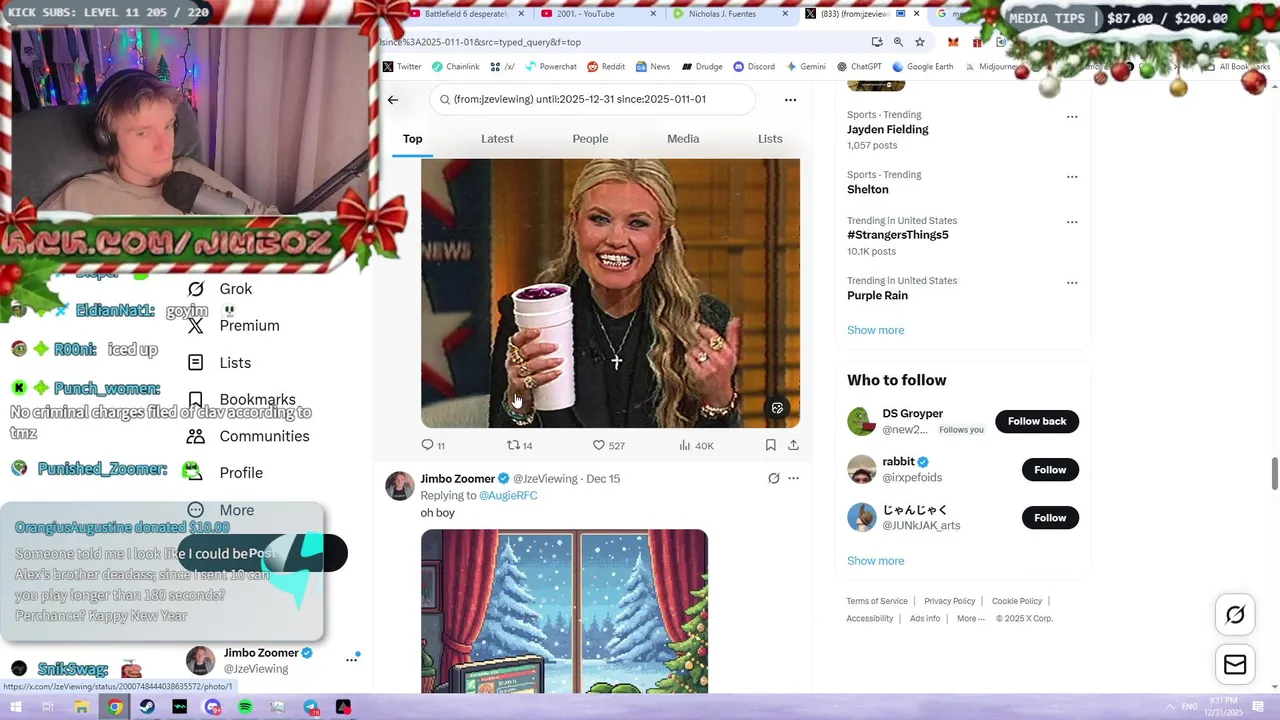Open Communities in sidebar
This screenshot has height=720, width=1280.
click(x=248, y=436)
